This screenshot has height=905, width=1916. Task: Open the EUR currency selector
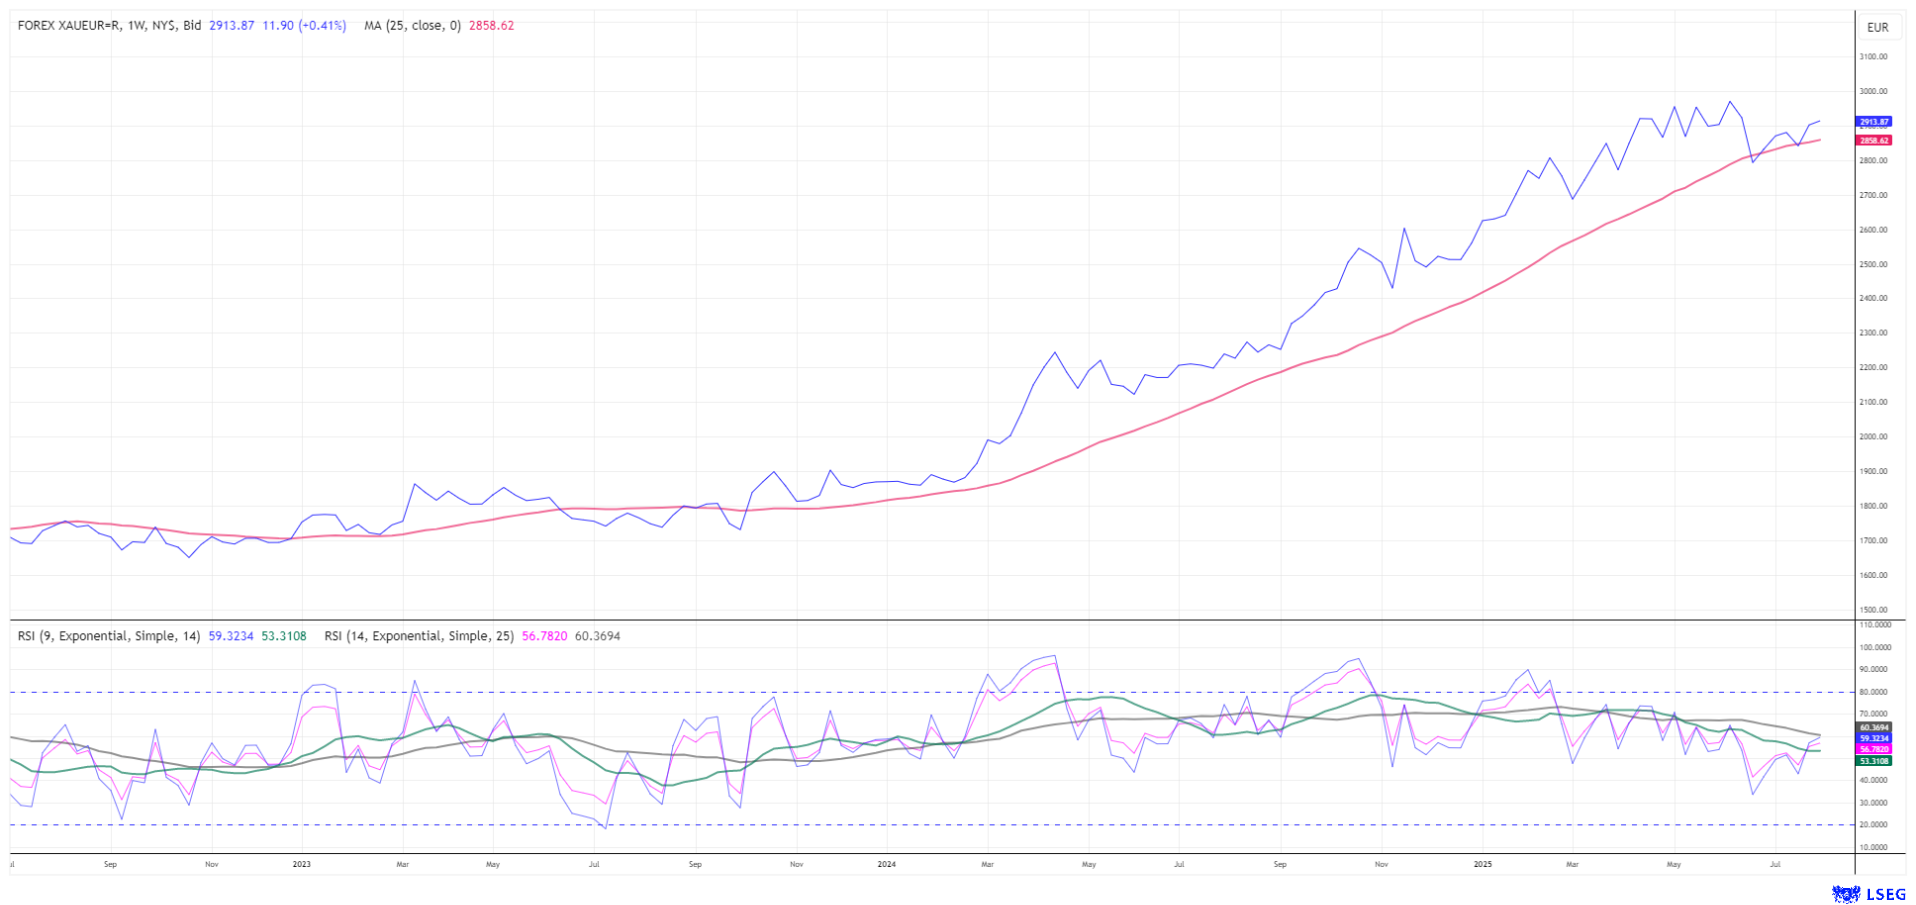point(1877,27)
